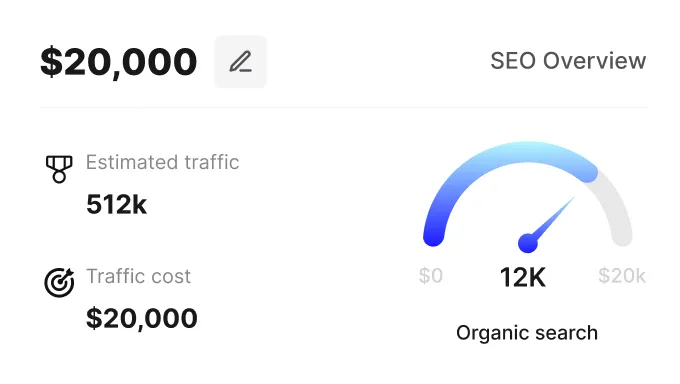Click the gauge needle pivot dot
This screenshot has width=680, height=384.
pyautogui.click(x=528, y=243)
